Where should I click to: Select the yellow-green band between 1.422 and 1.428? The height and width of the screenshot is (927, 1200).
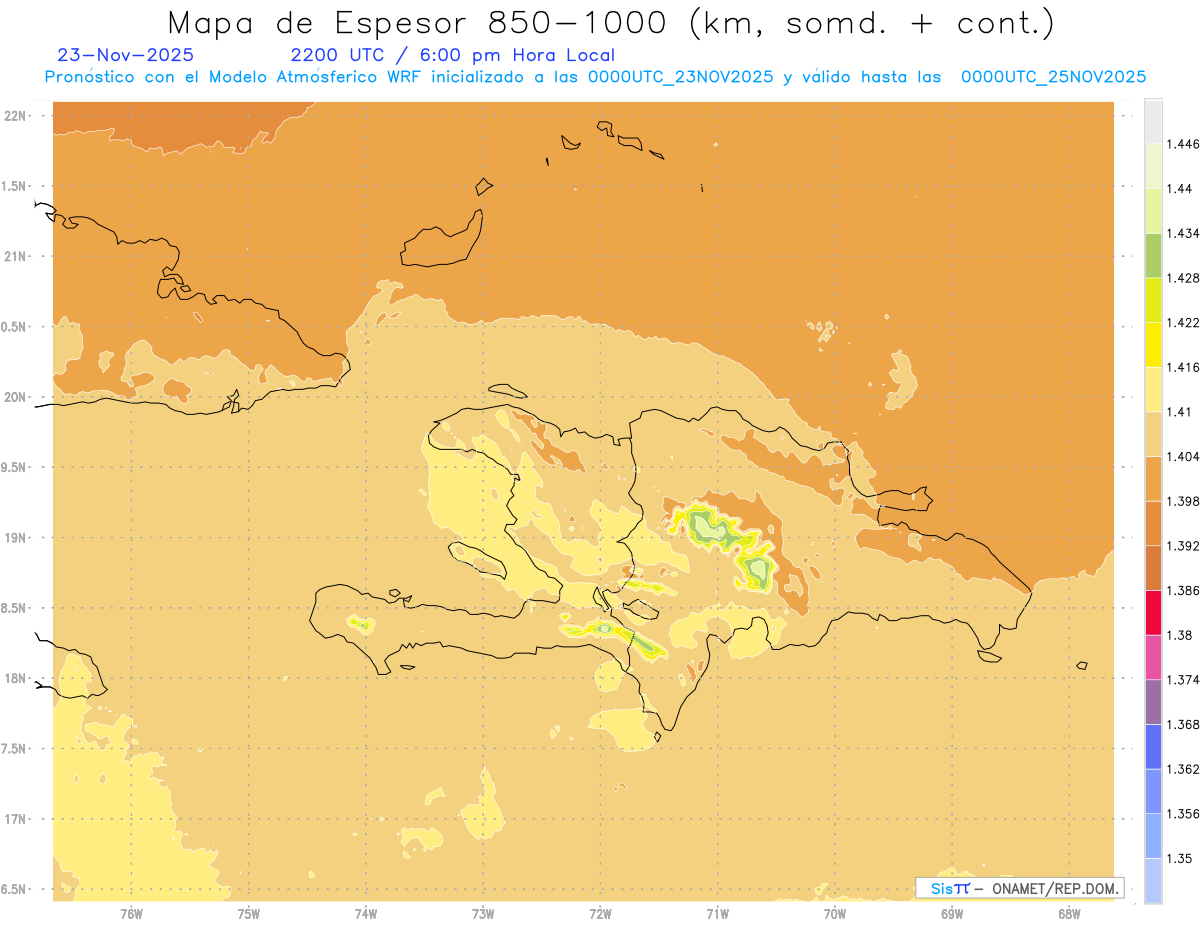point(1153,300)
